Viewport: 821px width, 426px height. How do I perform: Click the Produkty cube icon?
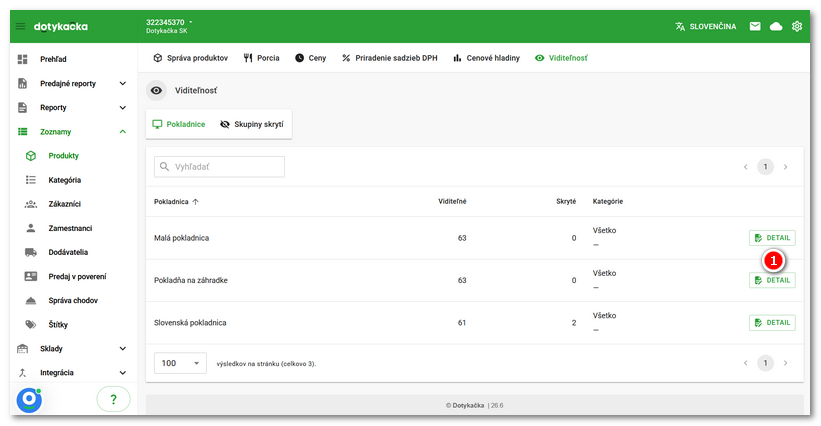(31, 155)
